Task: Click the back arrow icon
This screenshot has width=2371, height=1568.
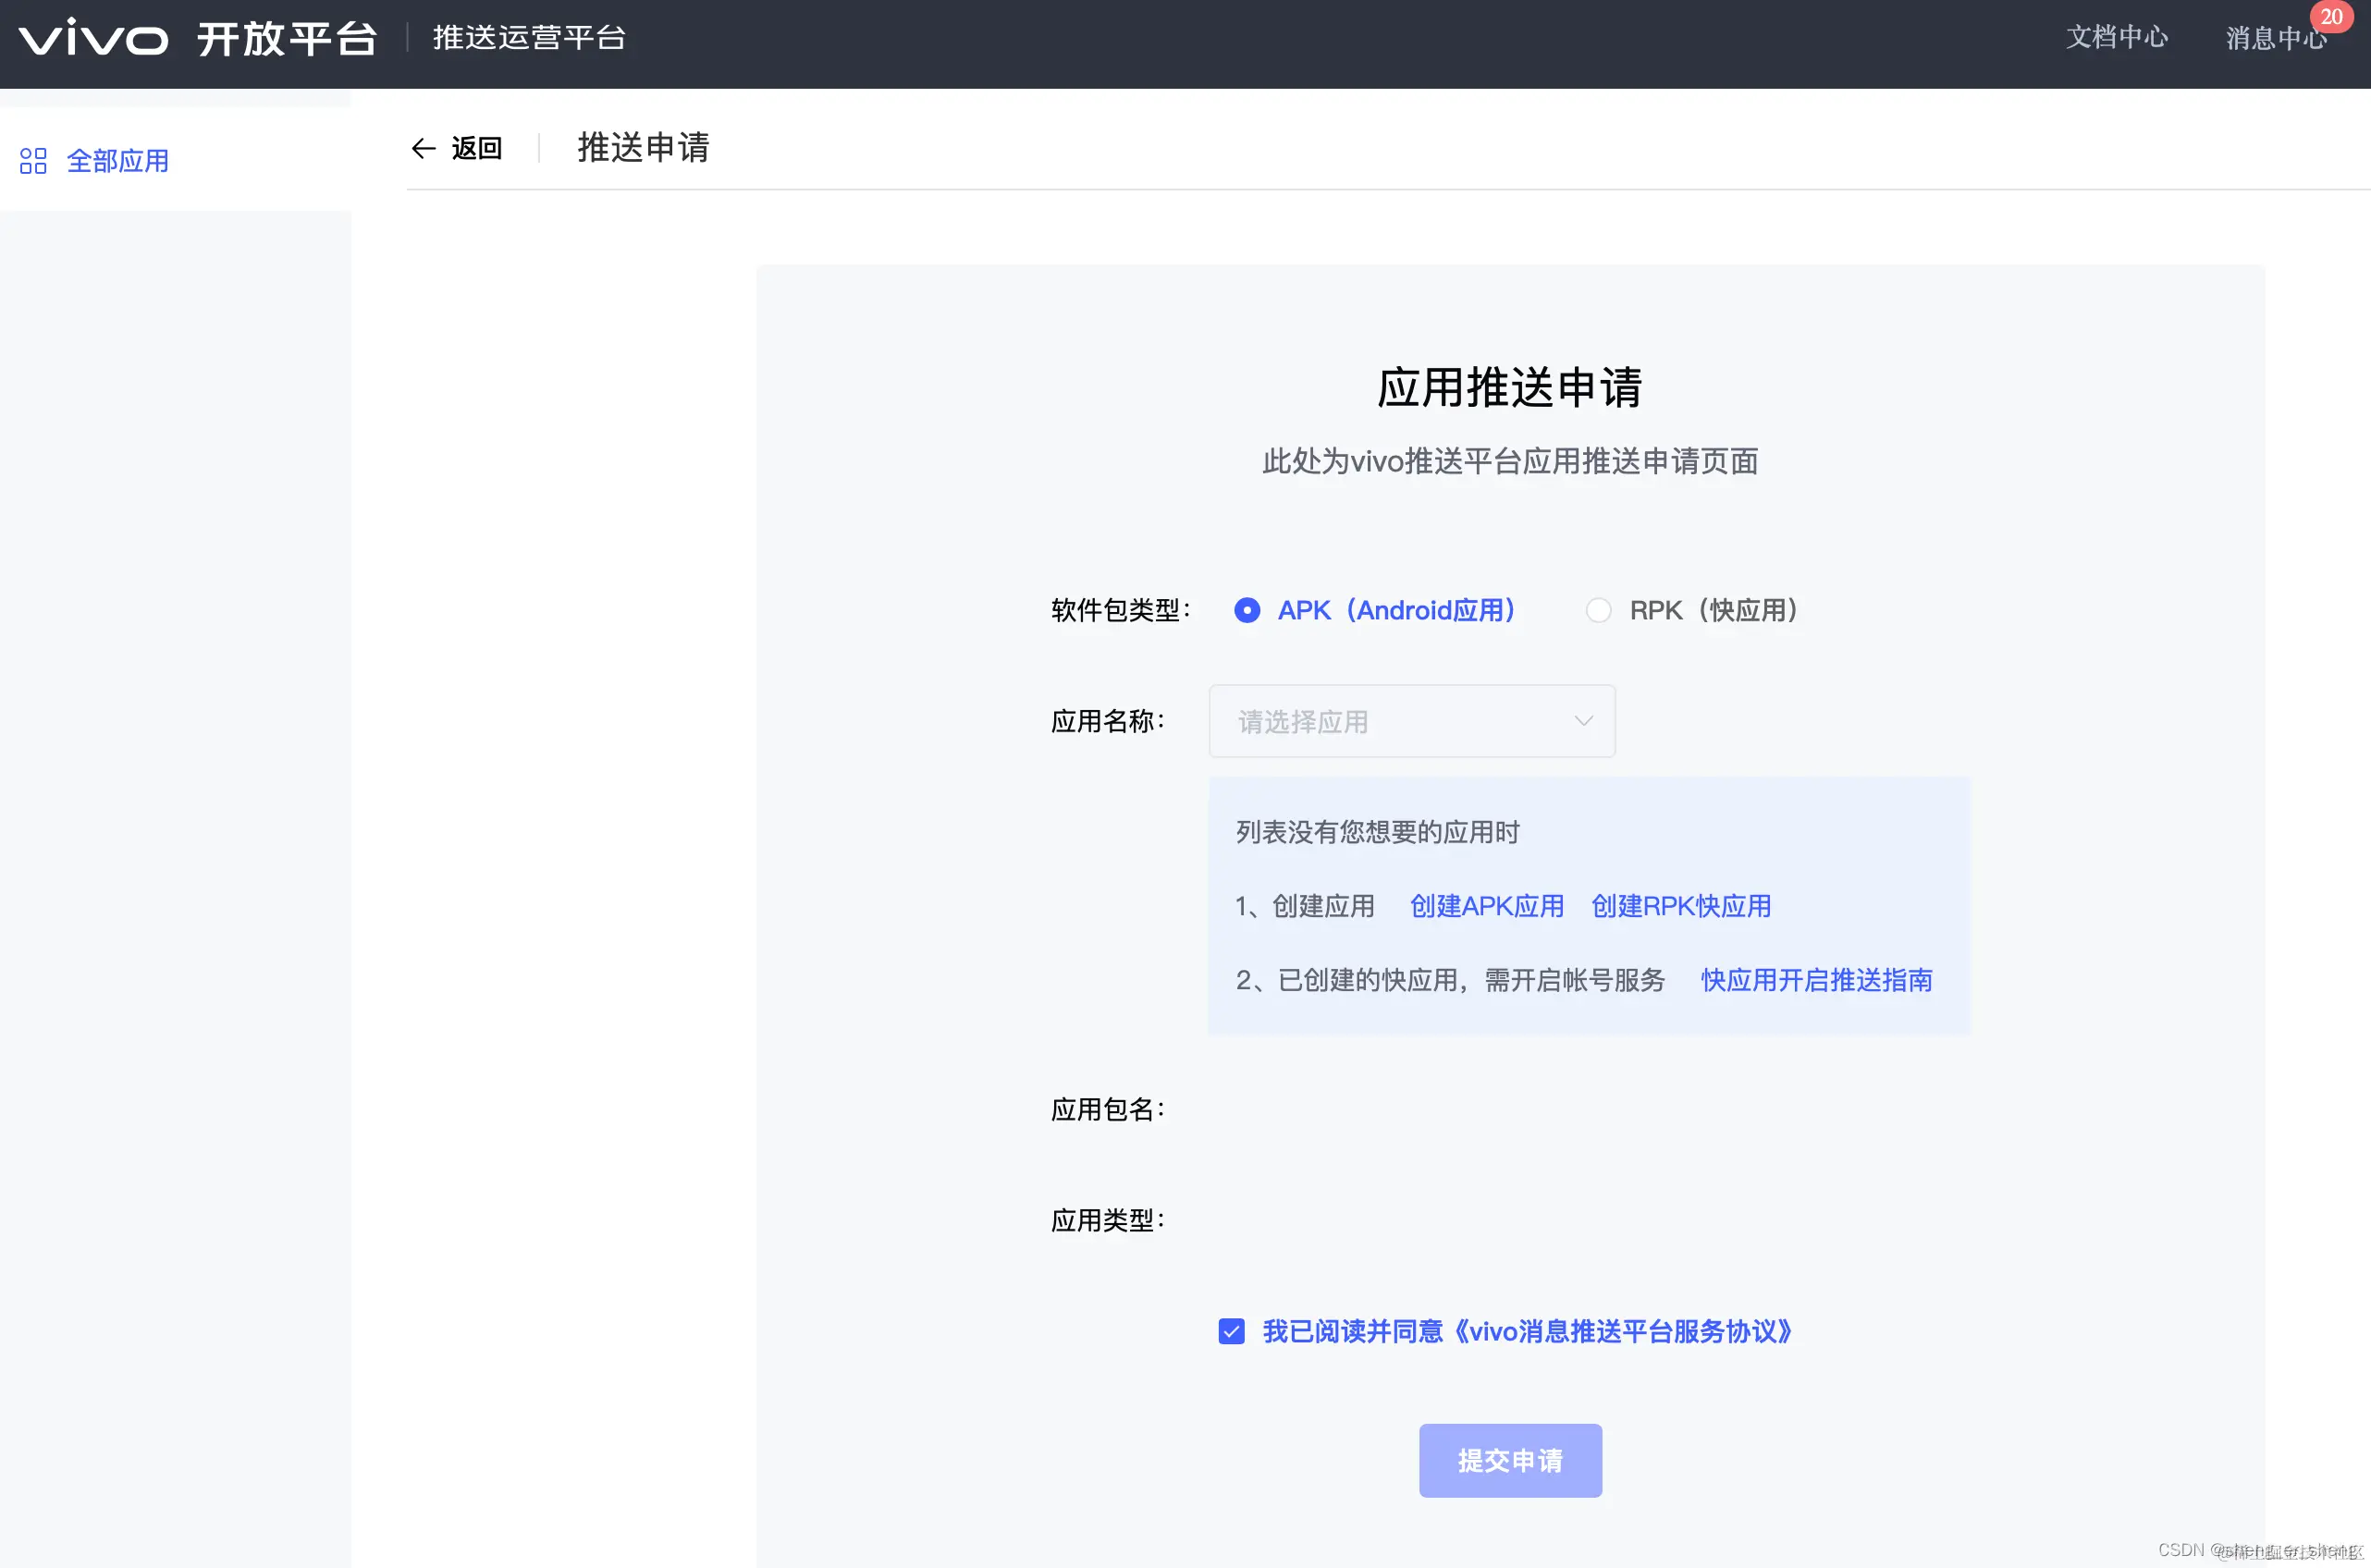Action: 423,148
